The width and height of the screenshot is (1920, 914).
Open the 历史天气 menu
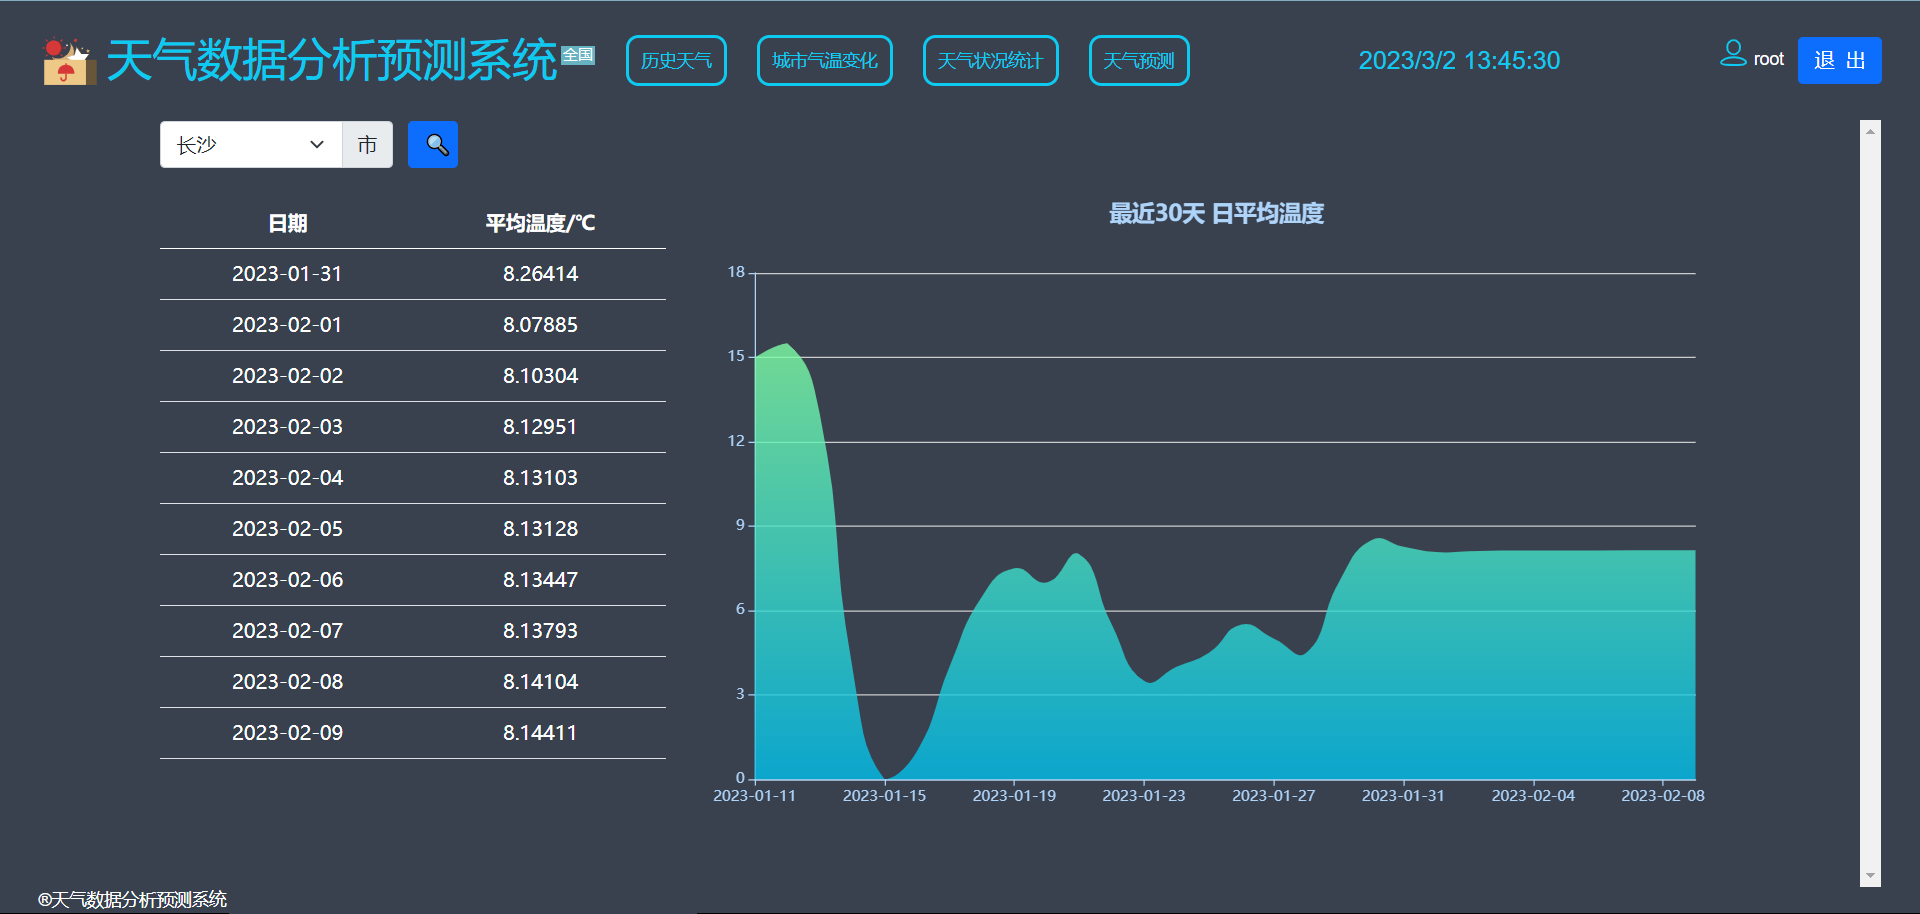[x=676, y=61]
